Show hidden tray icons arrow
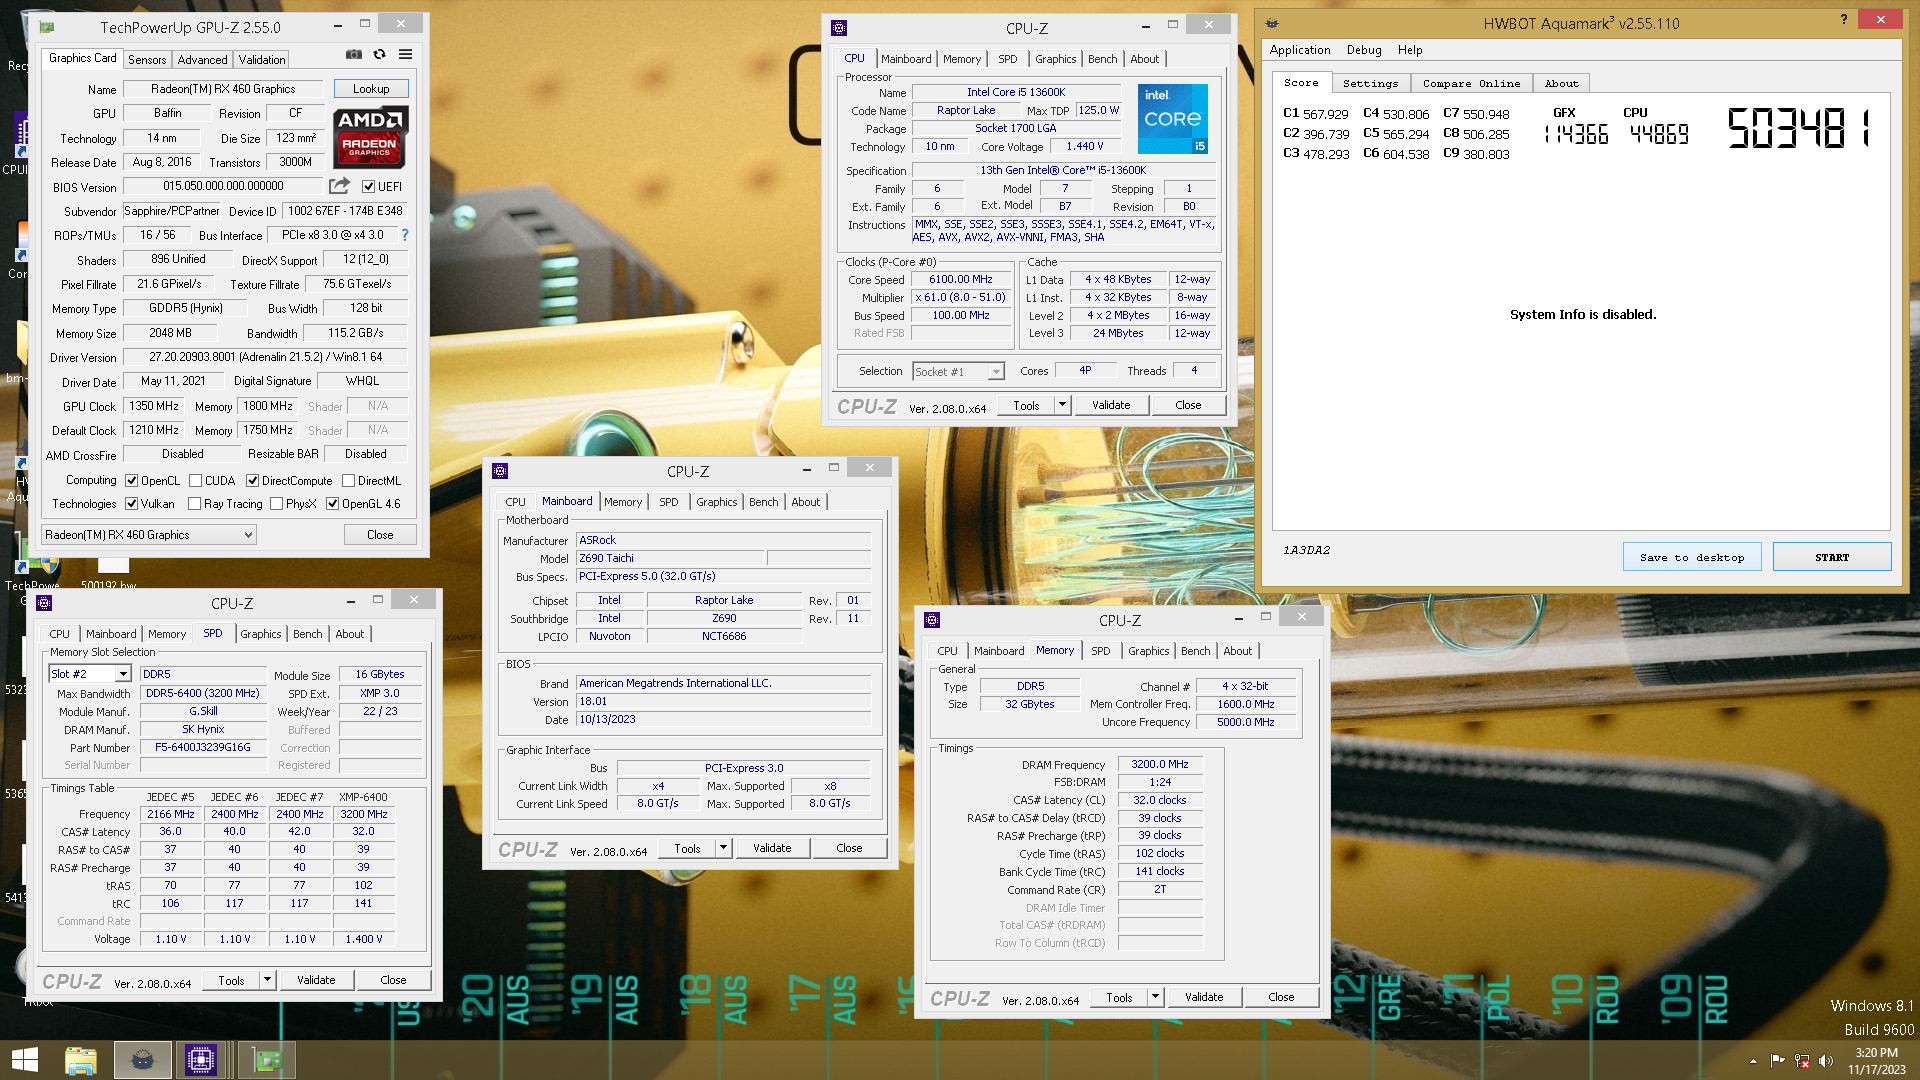This screenshot has width=1920, height=1080. pyautogui.click(x=1753, y=1061)
